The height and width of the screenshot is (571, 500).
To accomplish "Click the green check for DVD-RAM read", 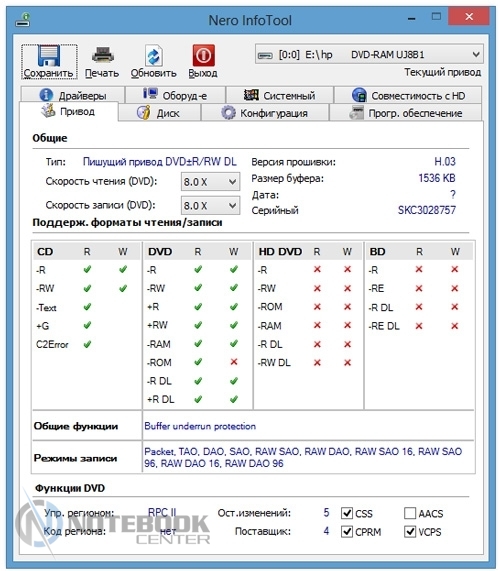I will pyautogui.click(x=198, y=343).
